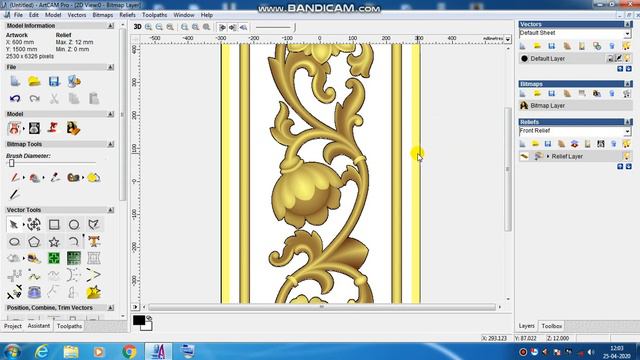Screen dimensions: 640x360
Task: Click the yellow star vector tool icon
Action: coord(93,292)
